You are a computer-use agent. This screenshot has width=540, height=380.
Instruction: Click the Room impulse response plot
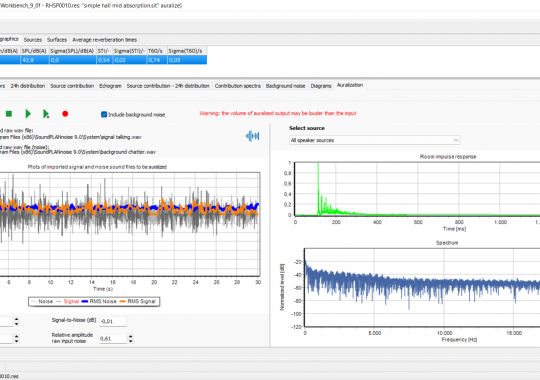click(417, 189)
